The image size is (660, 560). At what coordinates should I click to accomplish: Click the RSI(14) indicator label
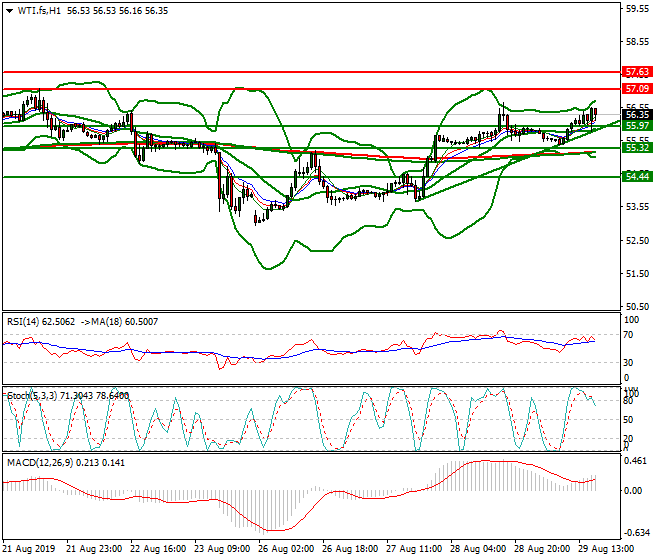point(28,321)
